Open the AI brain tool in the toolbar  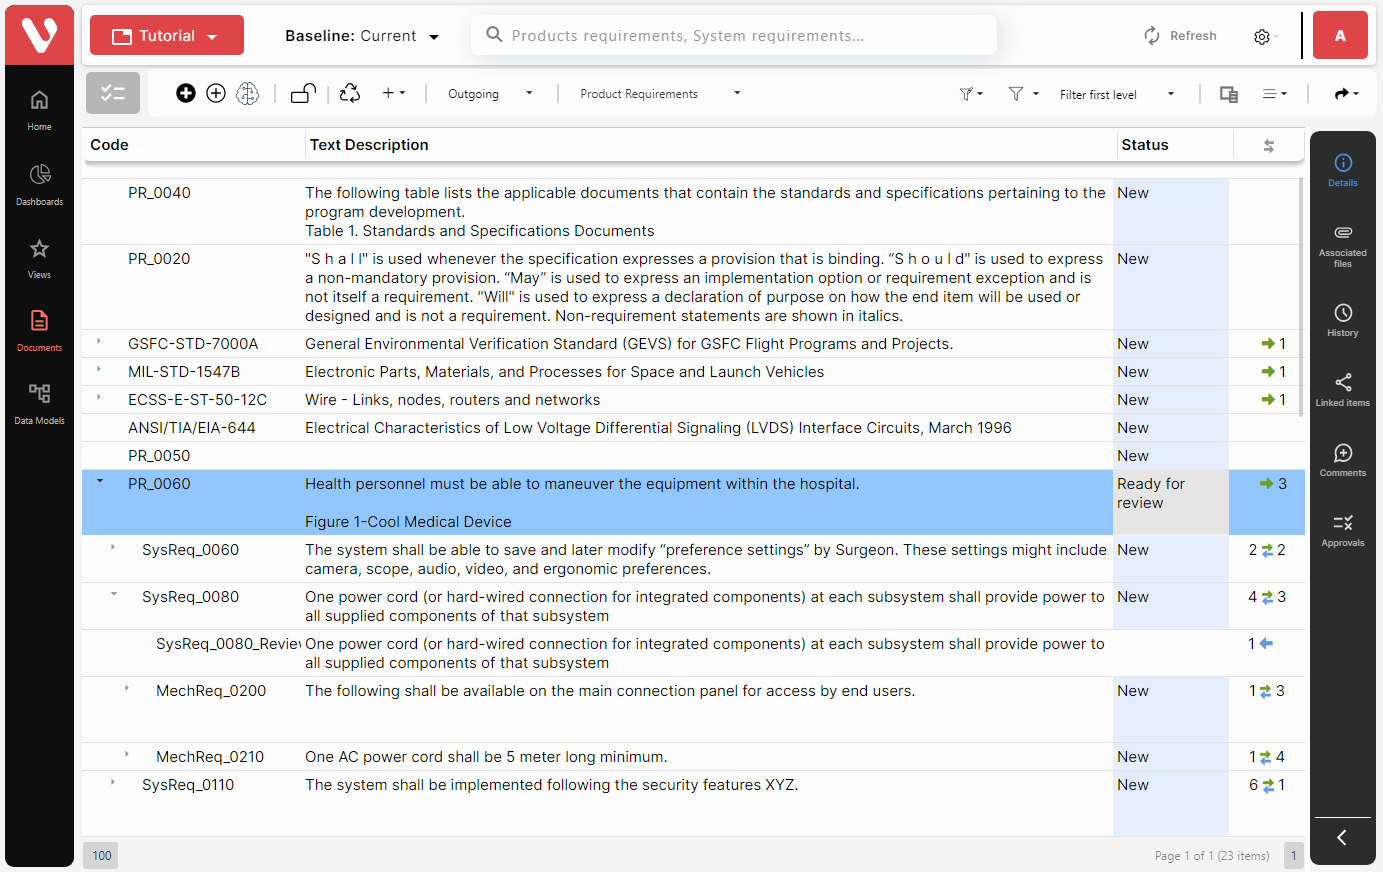pos(247,93)
